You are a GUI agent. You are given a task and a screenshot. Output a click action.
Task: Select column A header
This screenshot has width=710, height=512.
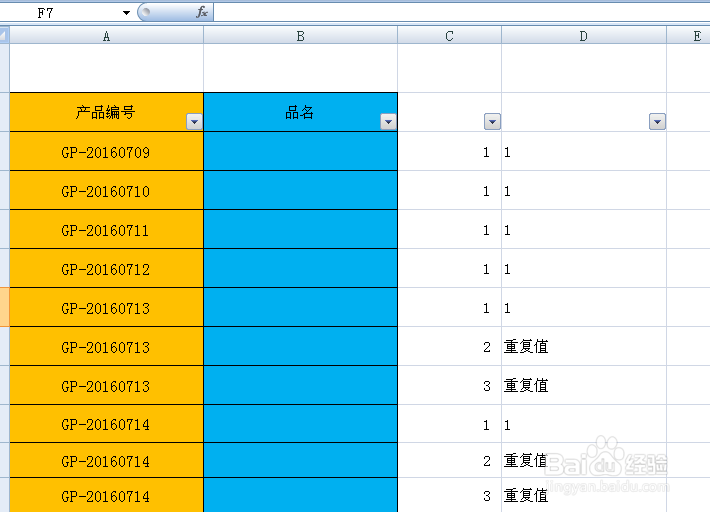106,36
